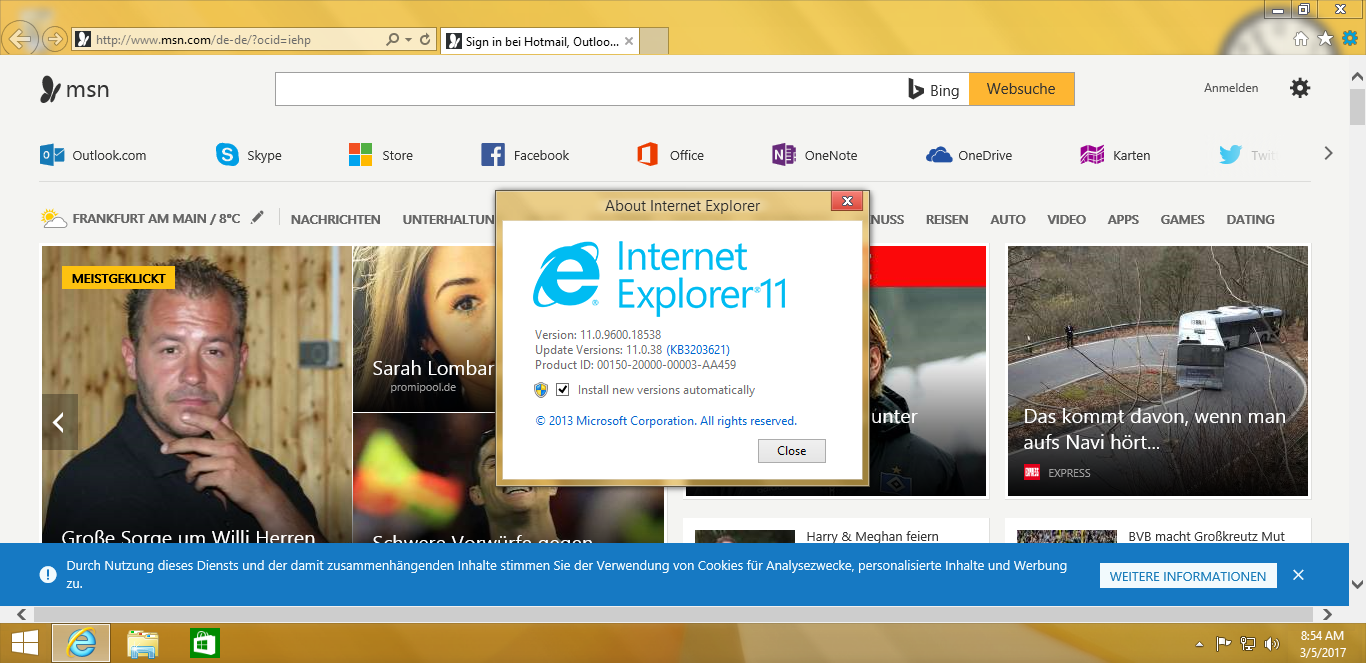1366x663 pixels.
Task: Open the IE Tools gear icon
Action: pyautogui.click(x=1350, y=39)
